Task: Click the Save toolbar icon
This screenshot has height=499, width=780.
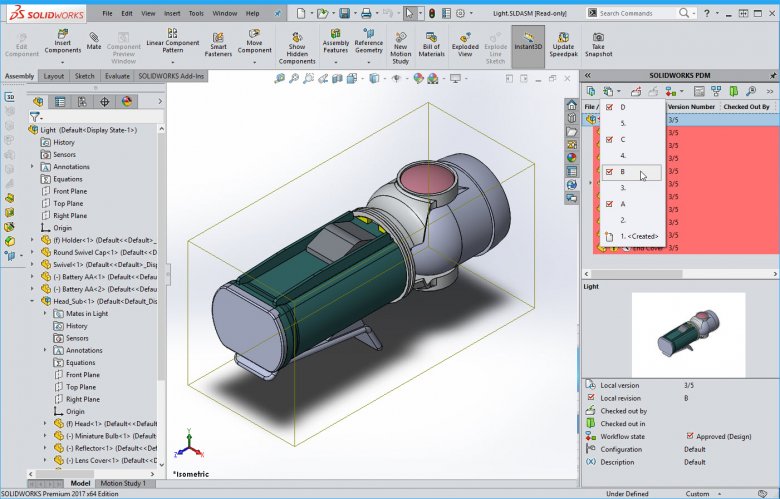Action: (344, 13)
